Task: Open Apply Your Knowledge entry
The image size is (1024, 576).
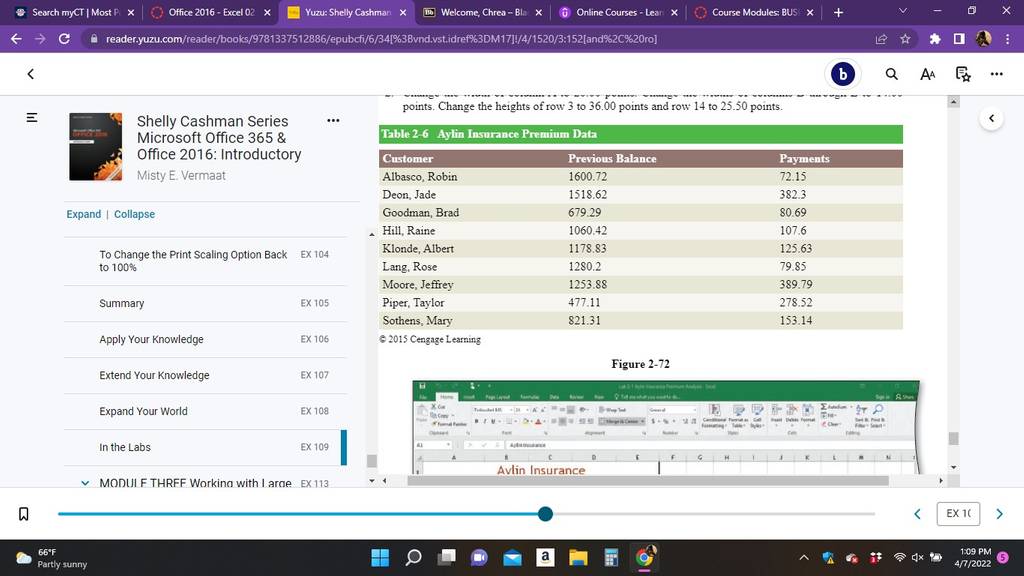Action: pyautogui.click(x=205, y=339)
